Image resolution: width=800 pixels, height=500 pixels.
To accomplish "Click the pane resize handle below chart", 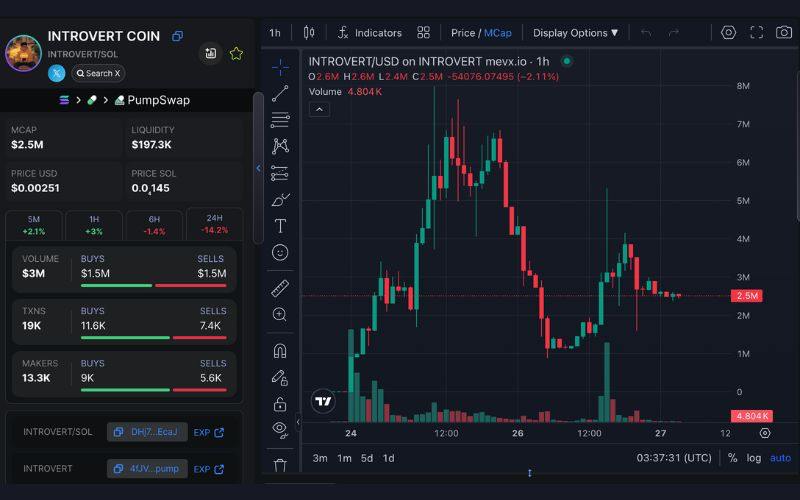I will click(530, 473).
